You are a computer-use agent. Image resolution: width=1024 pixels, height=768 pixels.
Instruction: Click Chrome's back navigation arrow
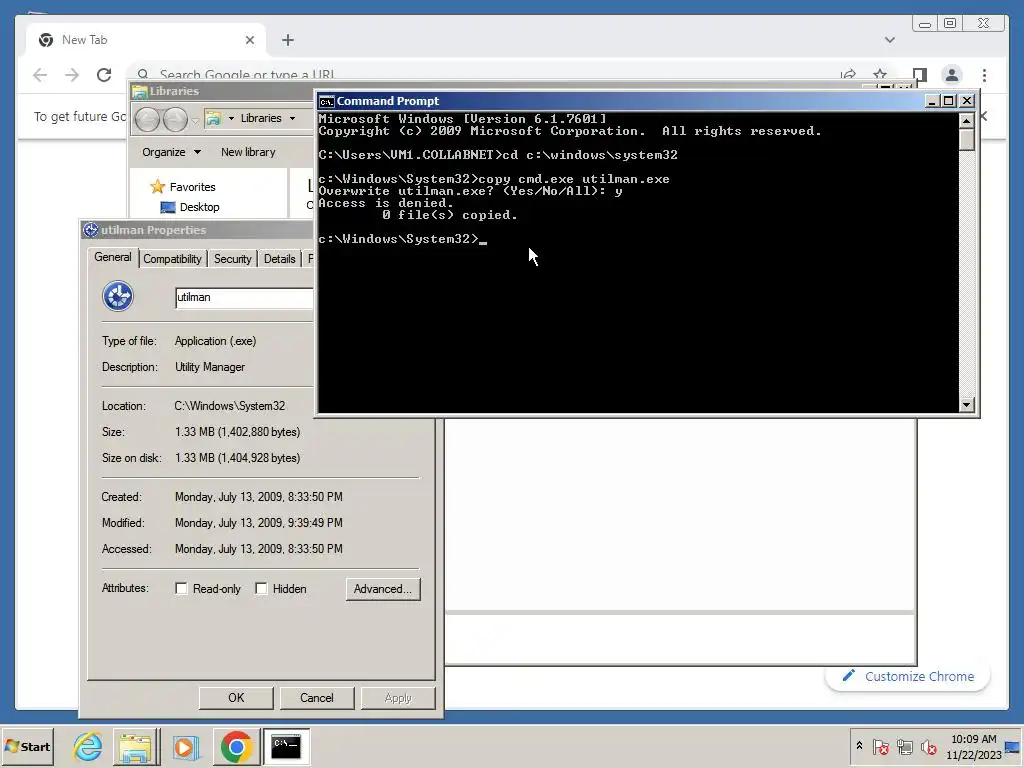(x=40, y=75)
